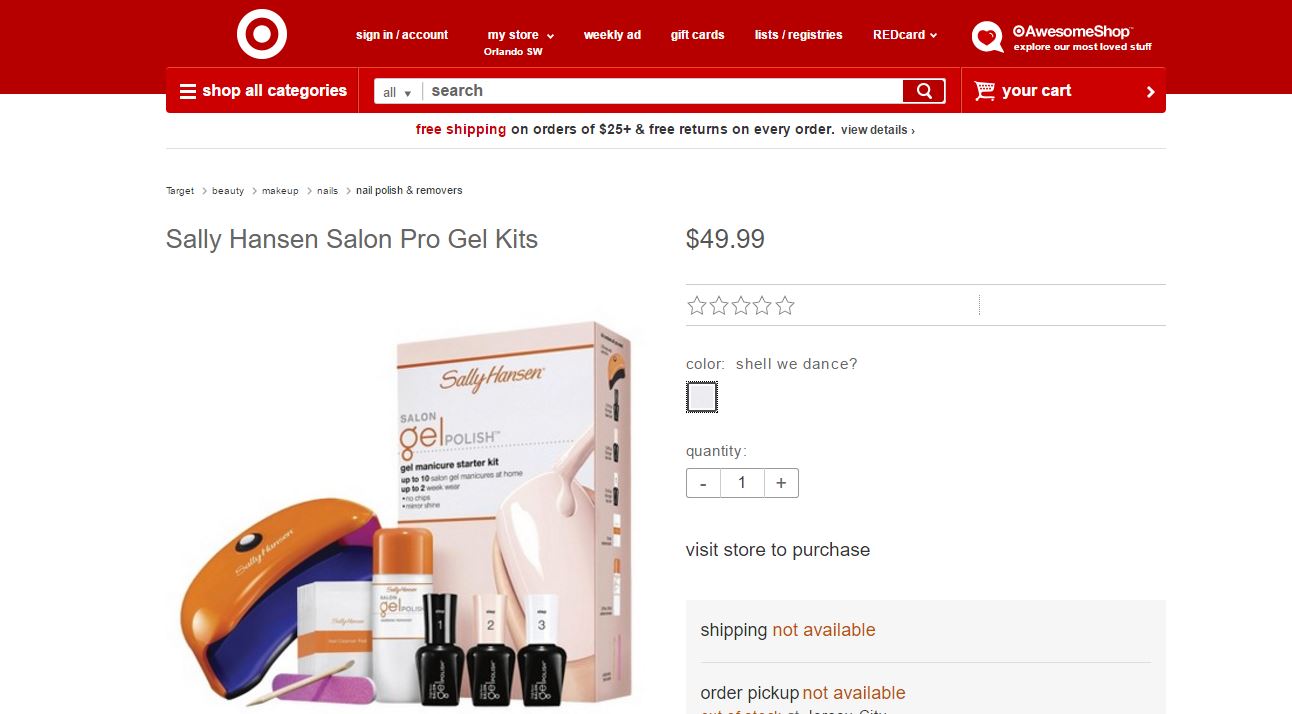Viewport: 1292px width, 714px height.
Task: Click the AwesomeShop heart icon
Action: pos(987,37)
